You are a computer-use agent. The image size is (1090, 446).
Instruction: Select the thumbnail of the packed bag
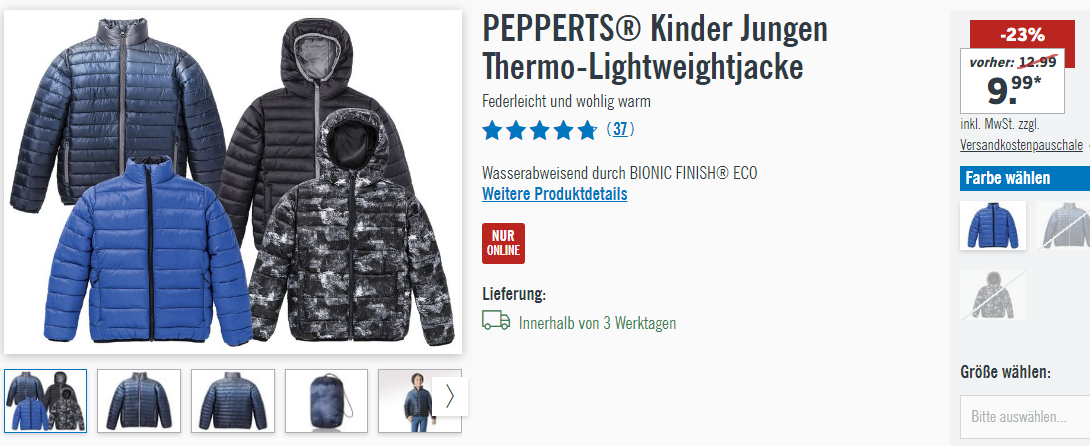point(327,401)
